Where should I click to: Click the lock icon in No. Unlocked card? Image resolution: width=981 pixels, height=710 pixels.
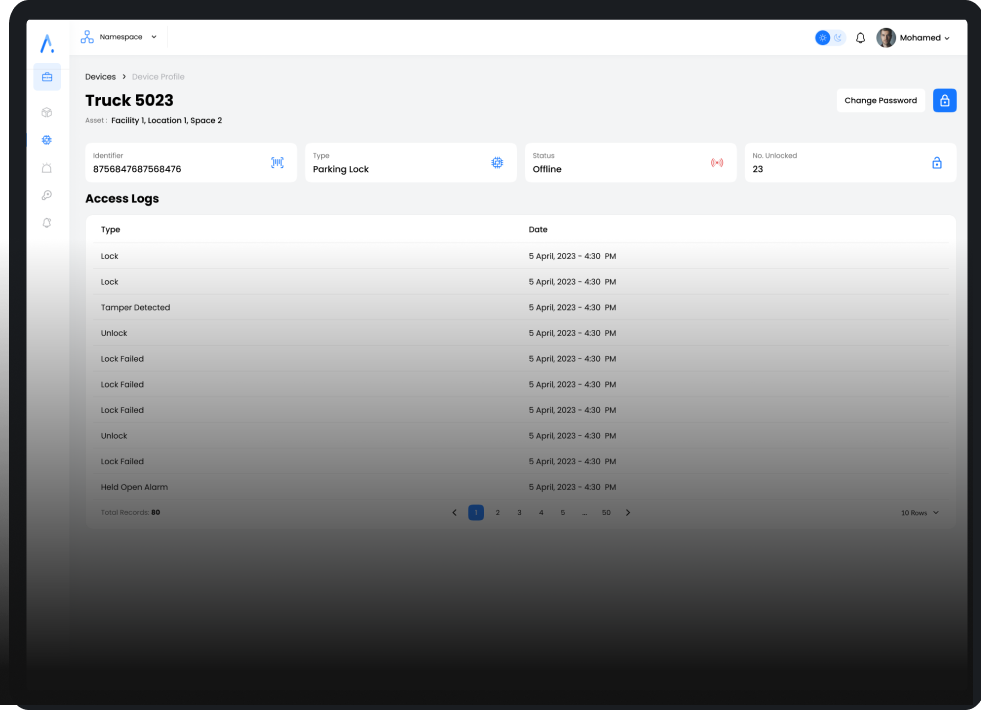(x=937, y=163)
